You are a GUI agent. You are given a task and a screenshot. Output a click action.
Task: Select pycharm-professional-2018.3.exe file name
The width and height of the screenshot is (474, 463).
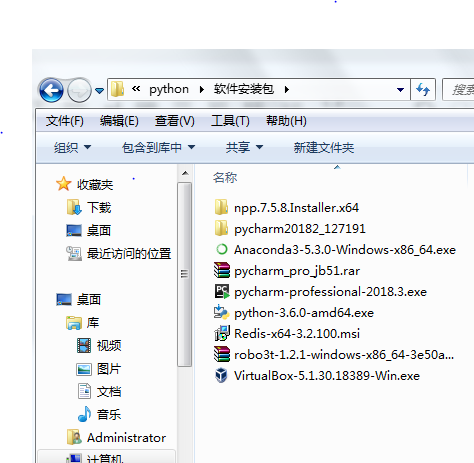[330, 292]
